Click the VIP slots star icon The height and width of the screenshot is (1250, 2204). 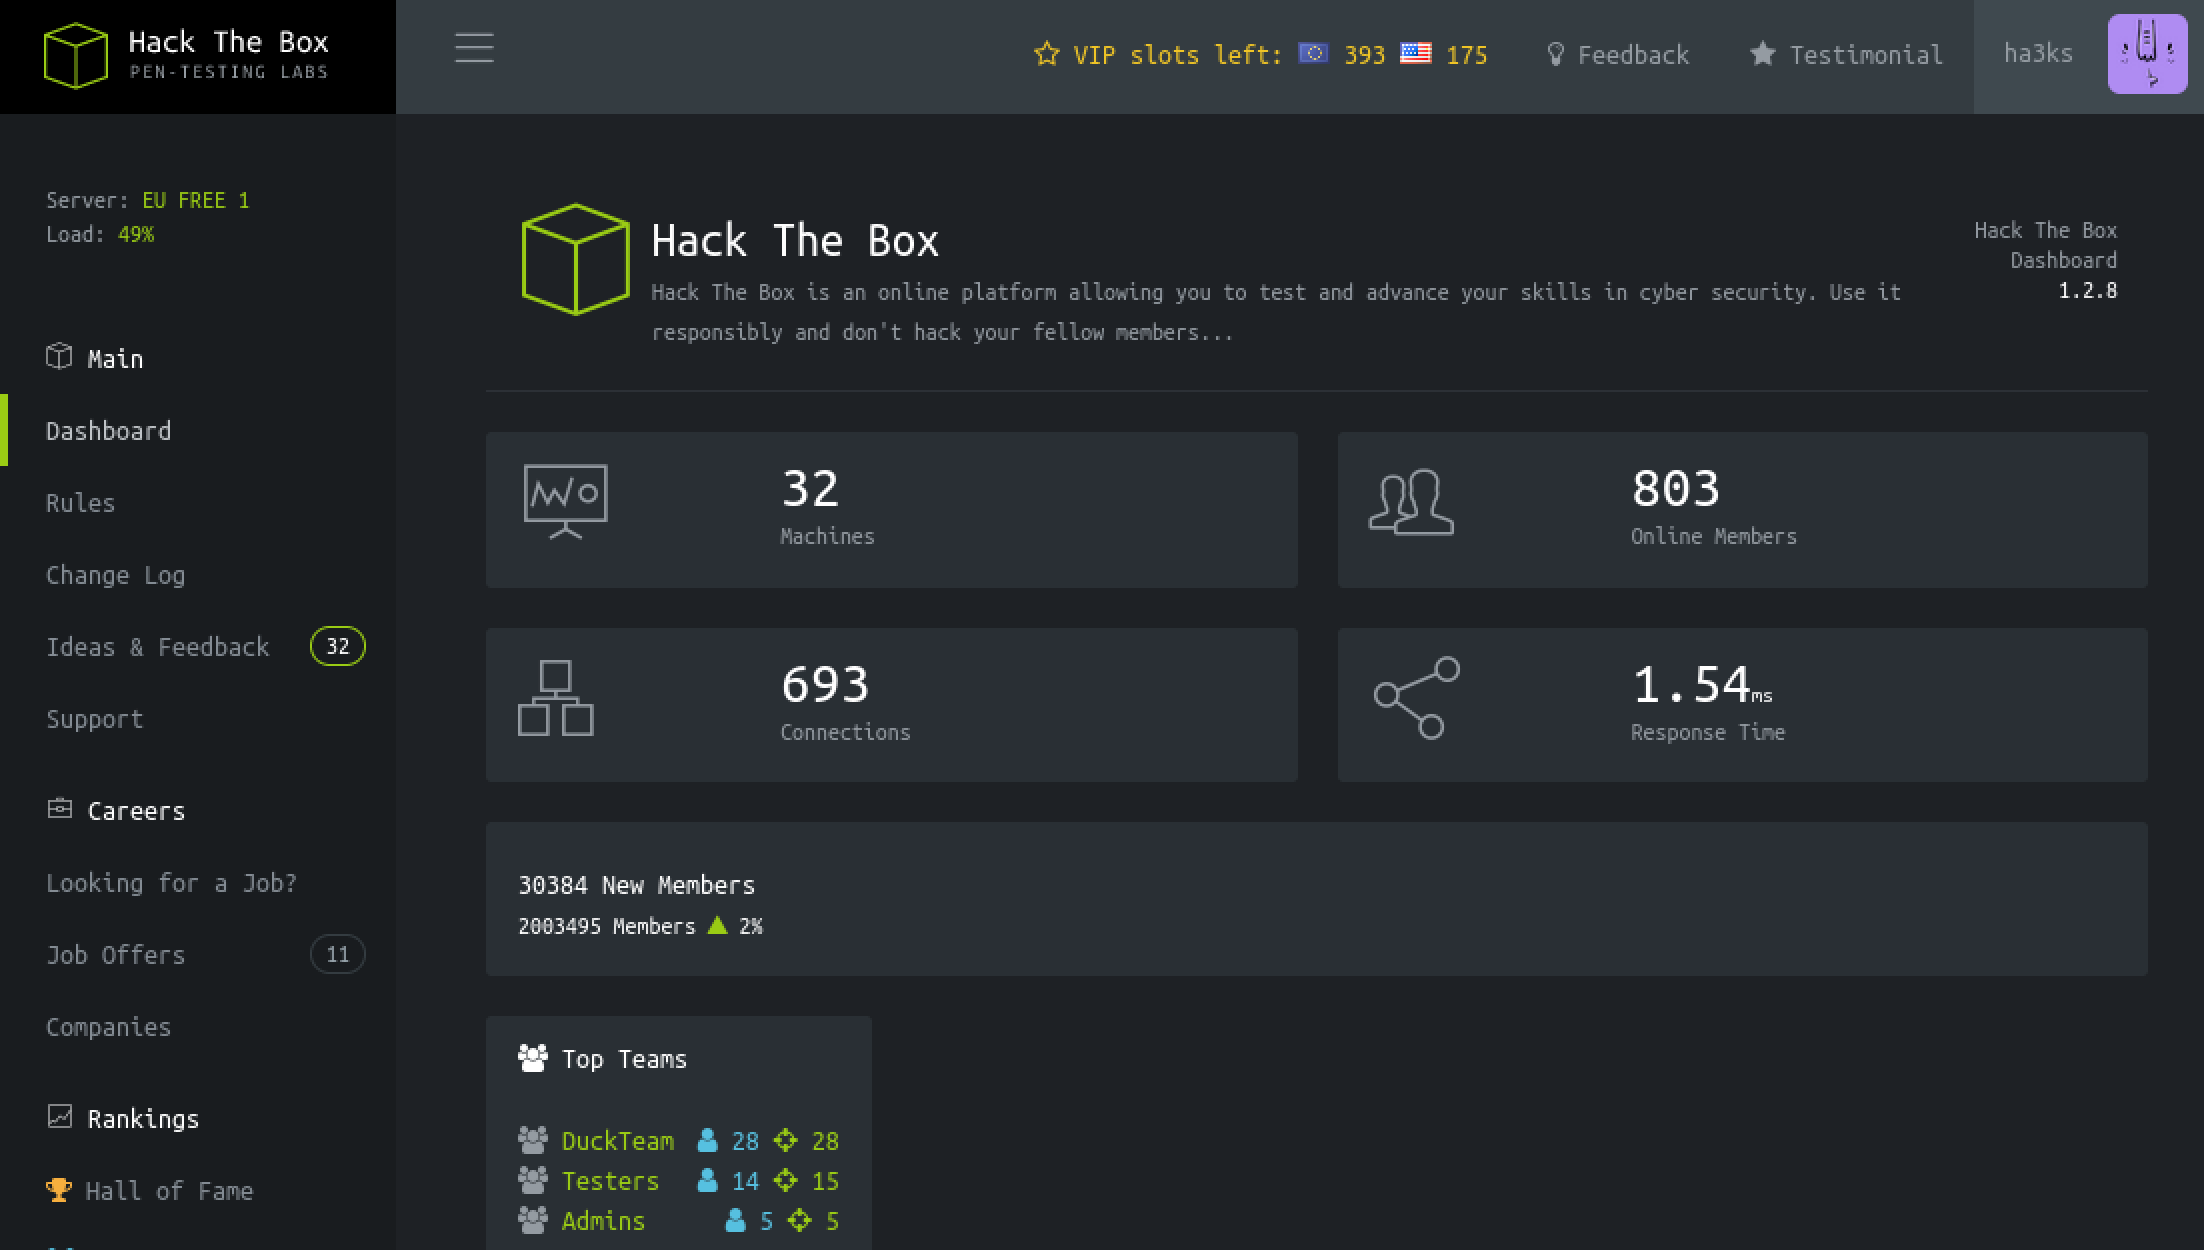tap(1046, 54)
